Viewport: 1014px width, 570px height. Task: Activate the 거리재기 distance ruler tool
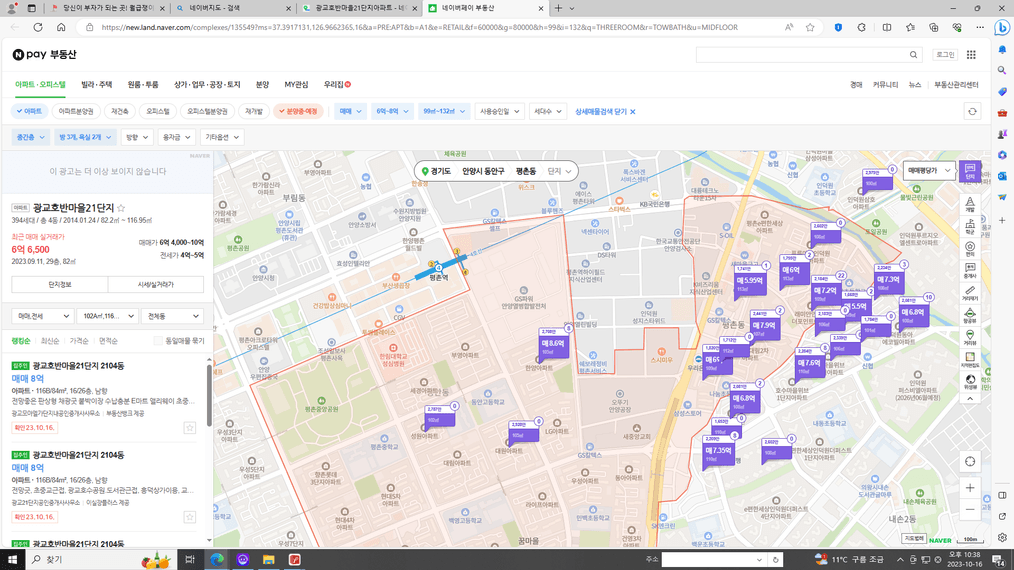pos(969,293)
